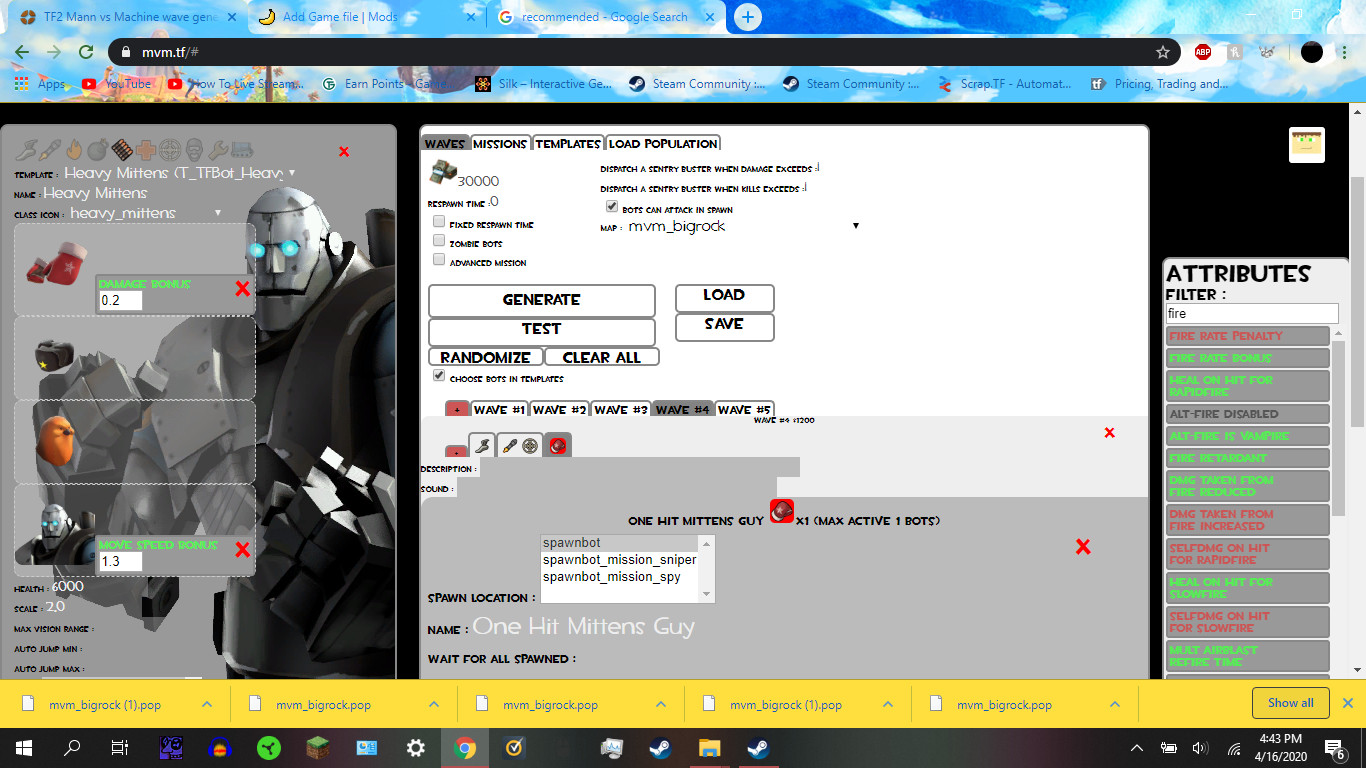Toggle the Zombie Bots checkbox
Image resolution: width=1366 pixels, height=768 pixels.
click(439, 241)
